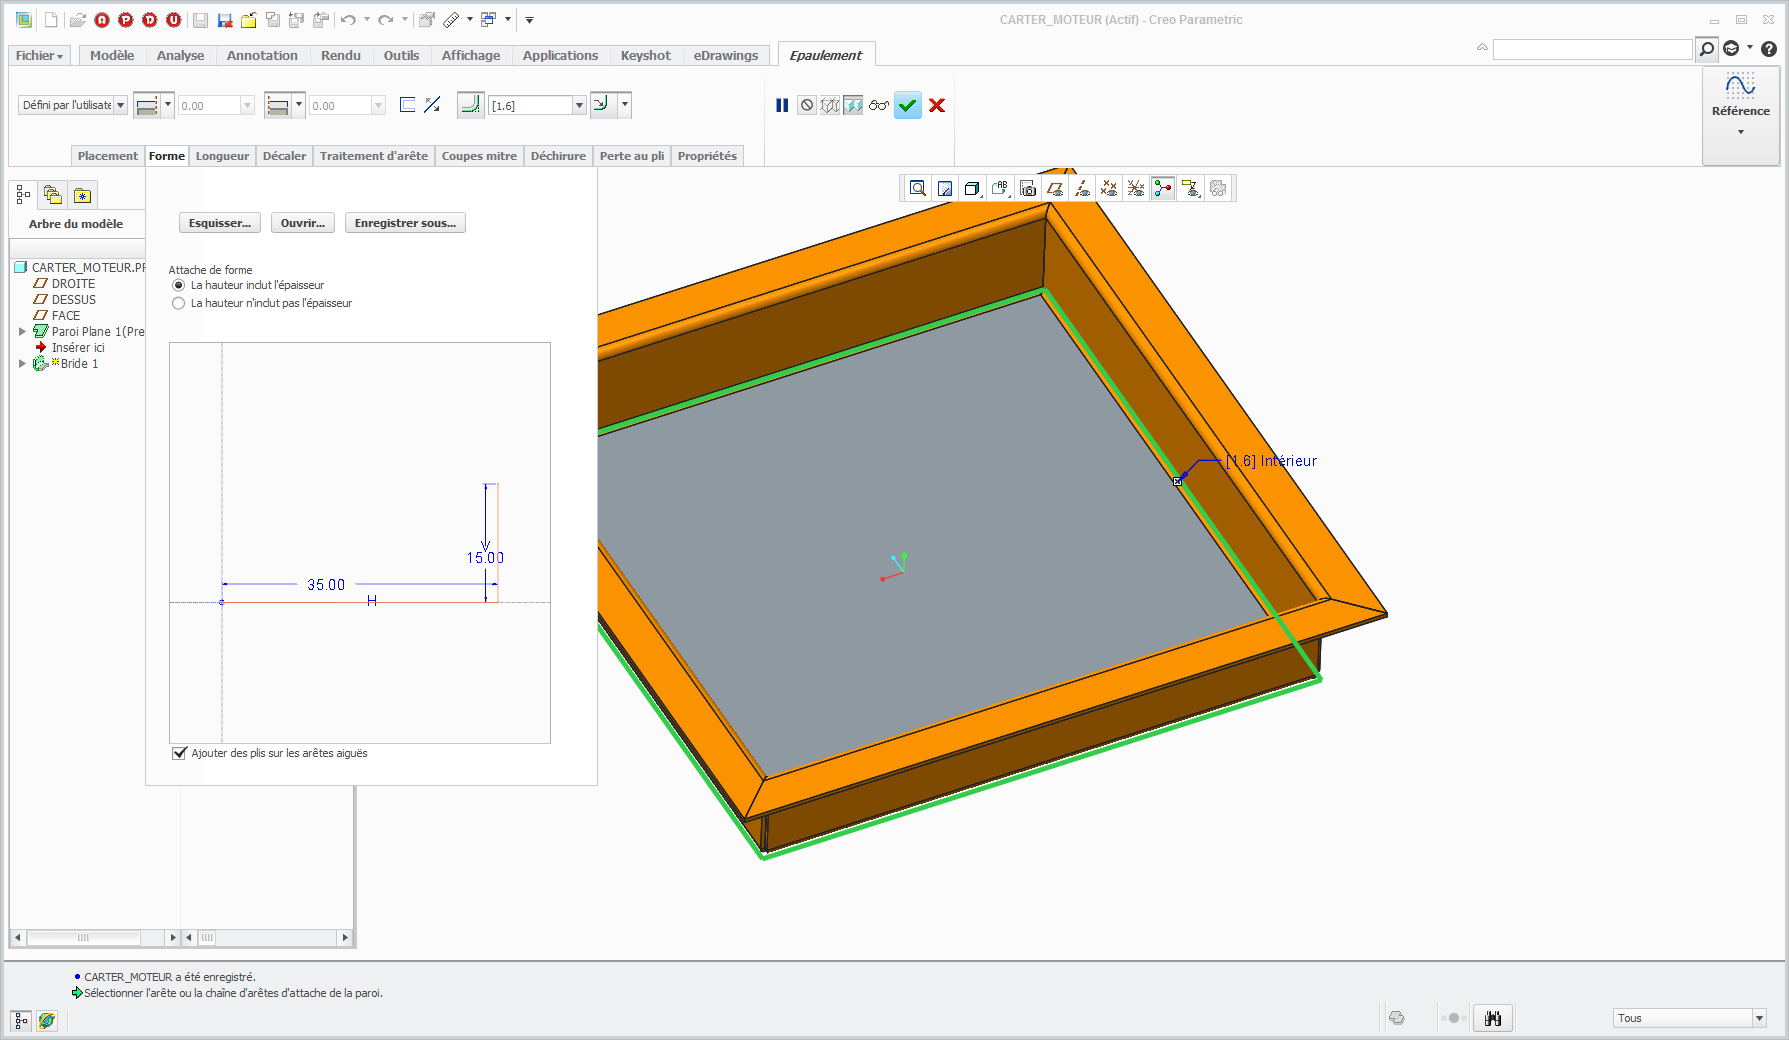Image resolution: width=1789 pixels, height=1040 pixels.
Task: Flip the flange thickness side icon
Action: 432,105
